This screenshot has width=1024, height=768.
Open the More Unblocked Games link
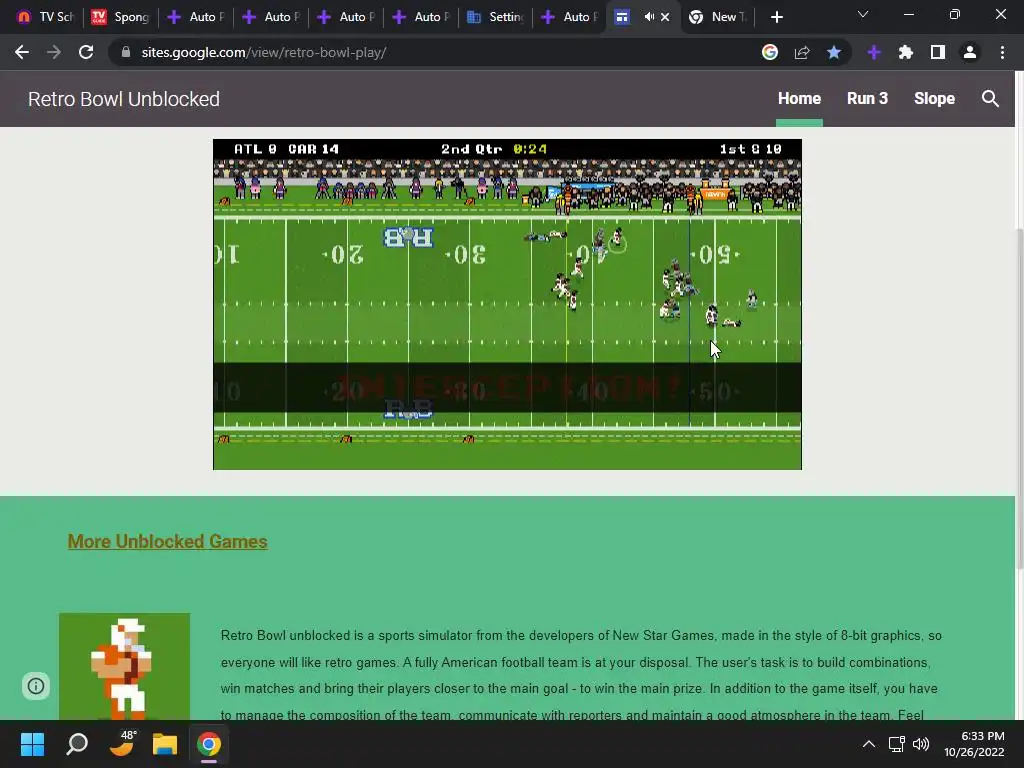[167, 541]
